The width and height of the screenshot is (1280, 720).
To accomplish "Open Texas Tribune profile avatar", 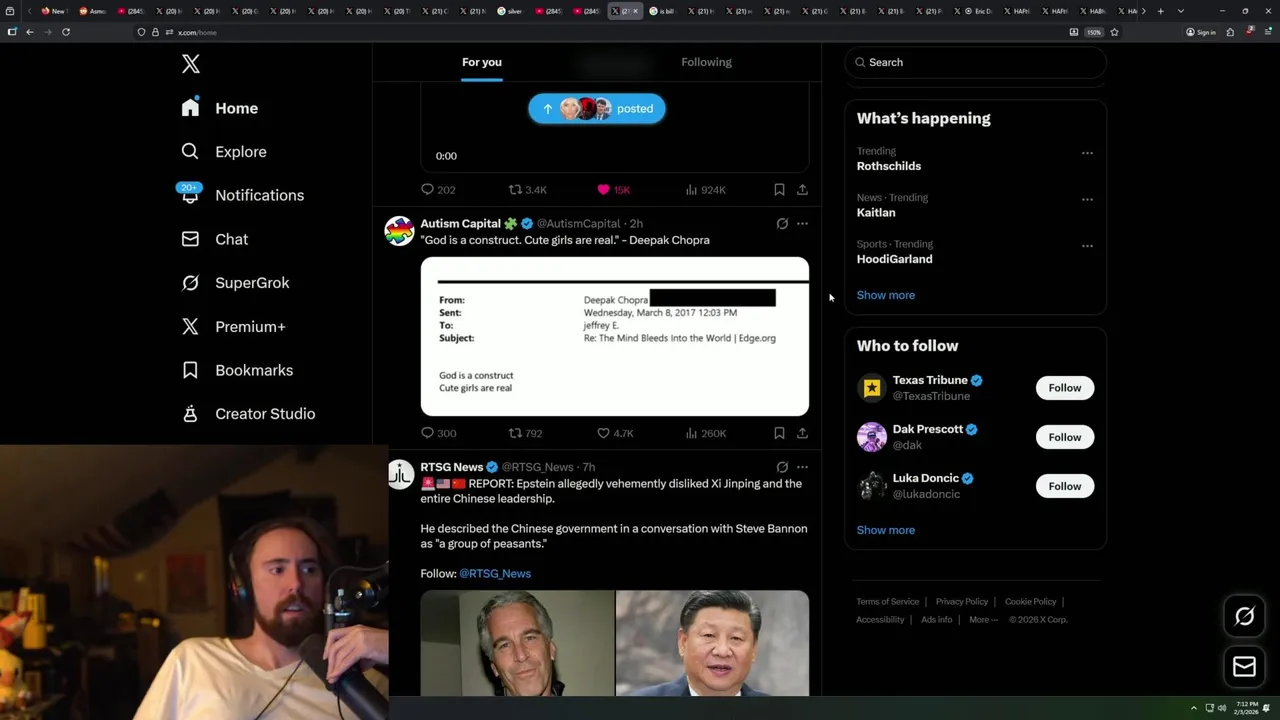I will [872, 388].
